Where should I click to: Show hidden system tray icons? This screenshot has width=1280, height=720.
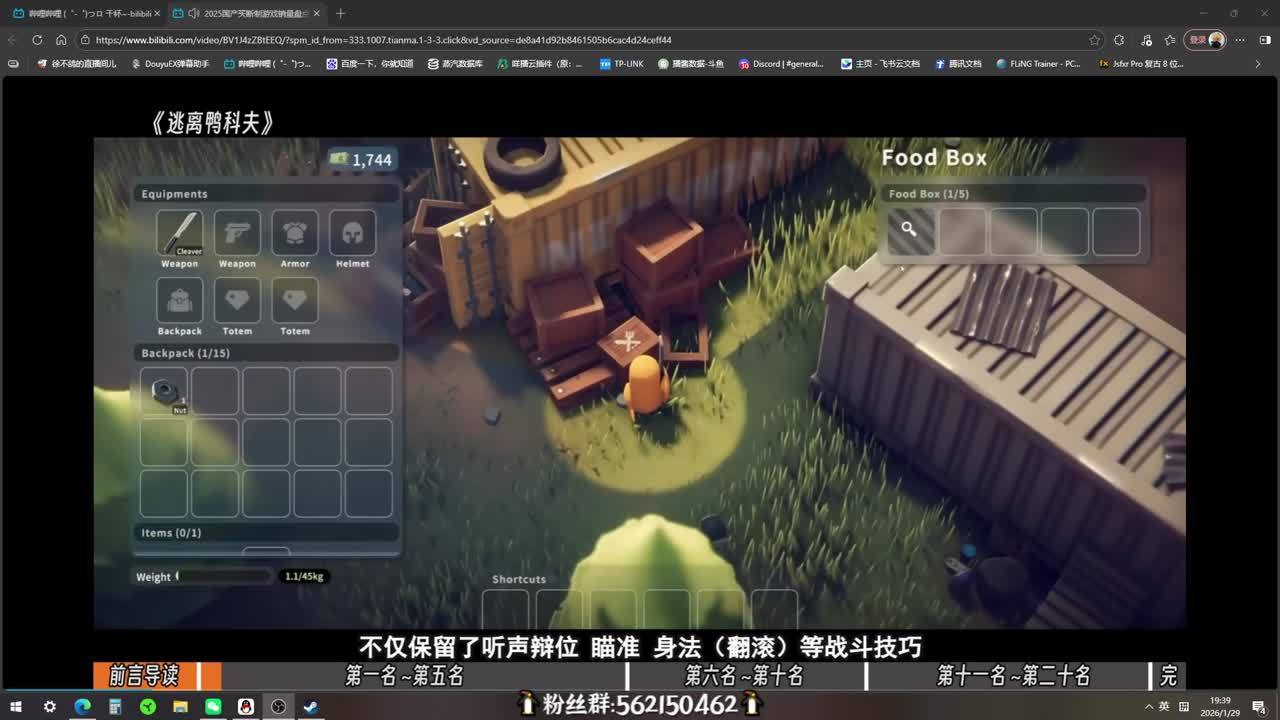pos(1148,706)
